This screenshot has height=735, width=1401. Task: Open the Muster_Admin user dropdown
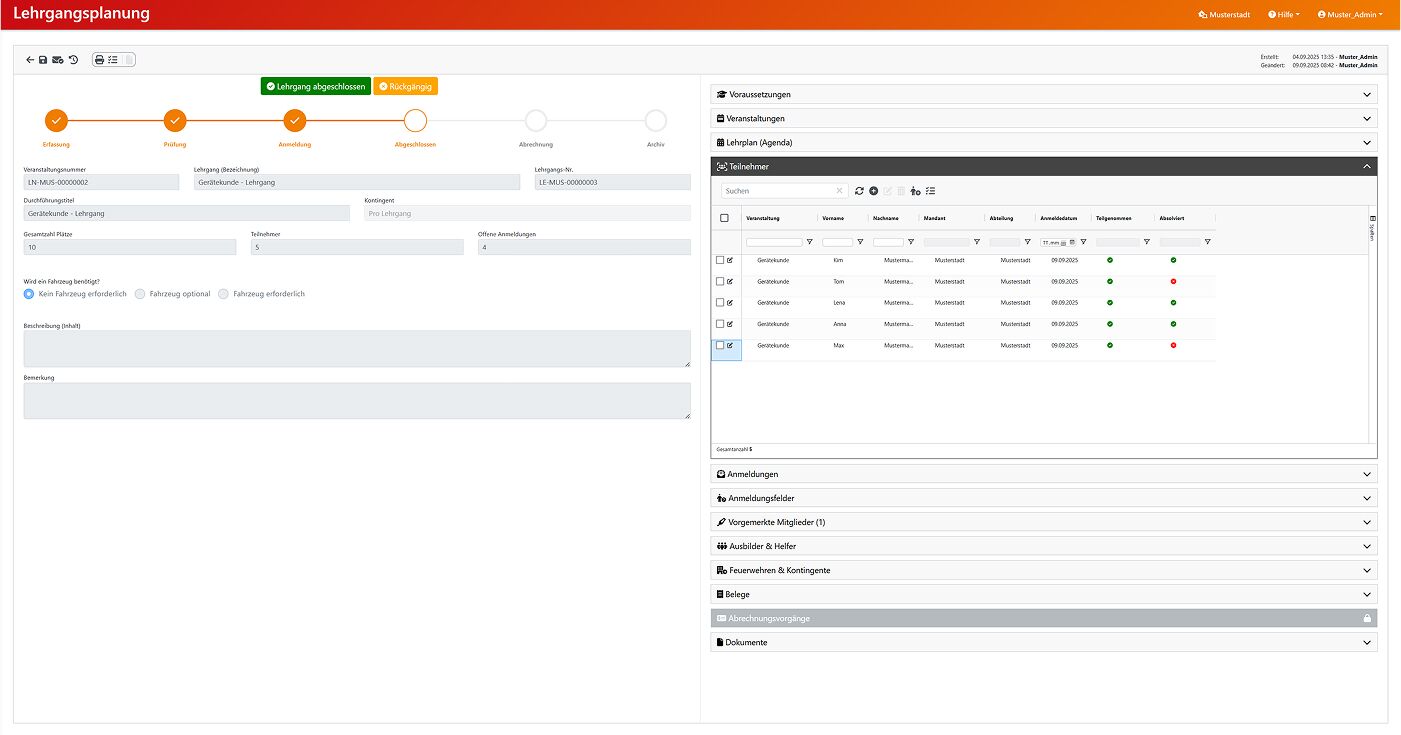click(1350, 15)
